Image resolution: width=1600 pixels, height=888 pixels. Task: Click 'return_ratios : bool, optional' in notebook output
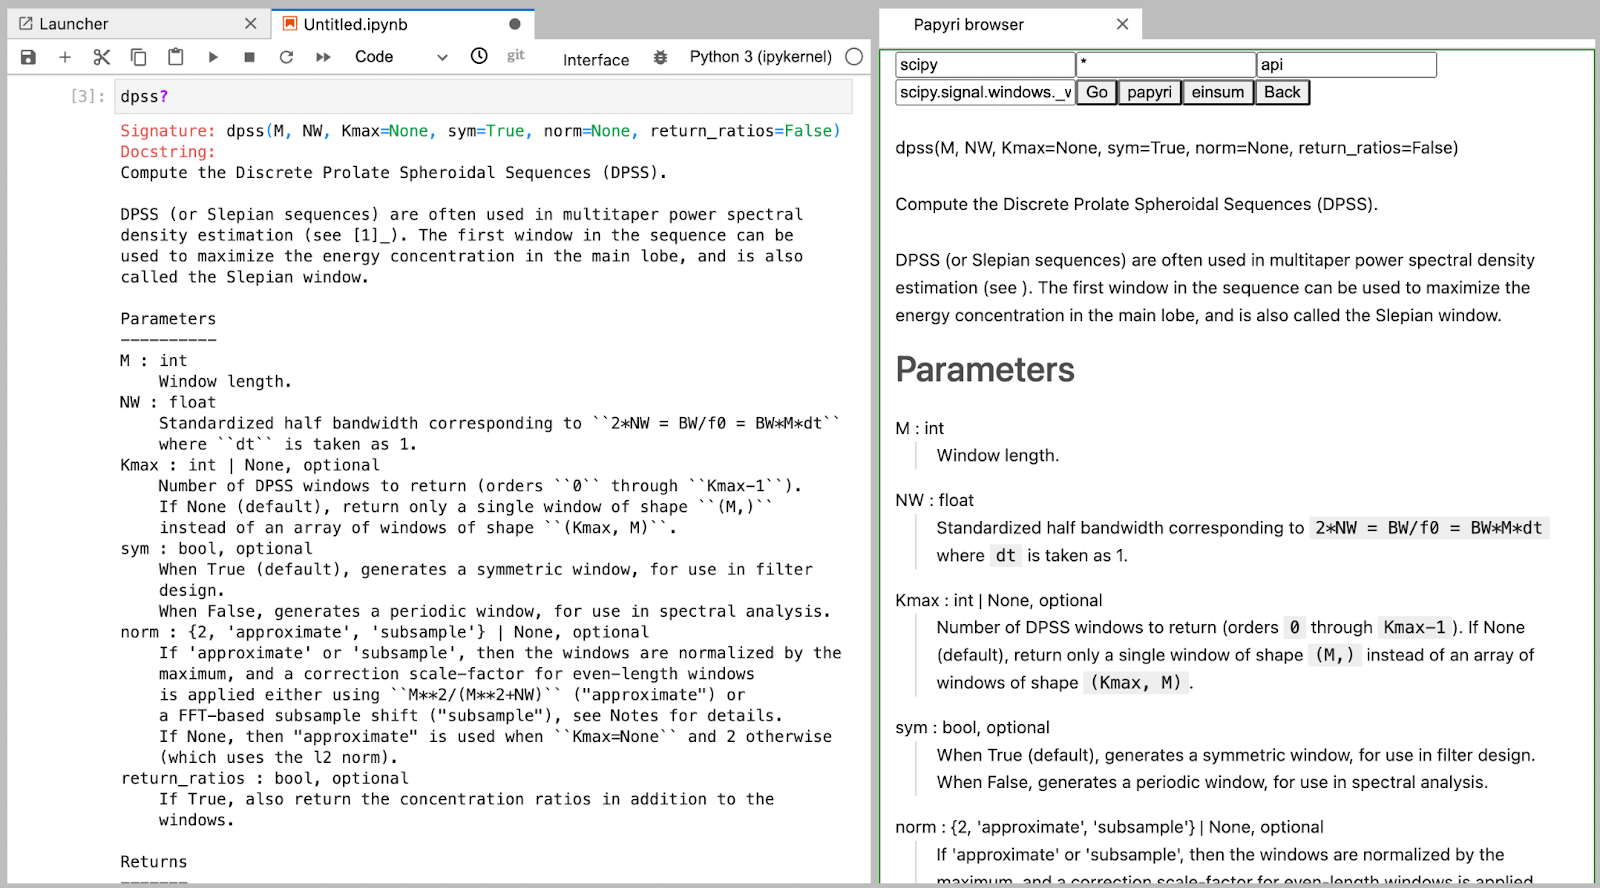tap(265, 779)
